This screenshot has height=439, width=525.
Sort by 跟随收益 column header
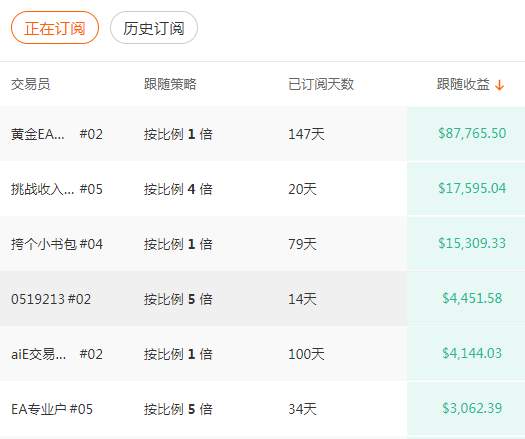pos(463,84)
